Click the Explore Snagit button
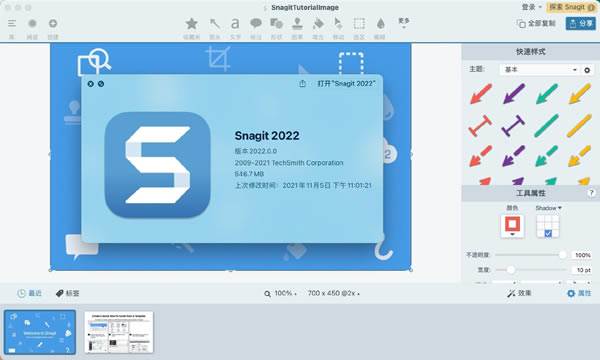 [x=572, y=7]
